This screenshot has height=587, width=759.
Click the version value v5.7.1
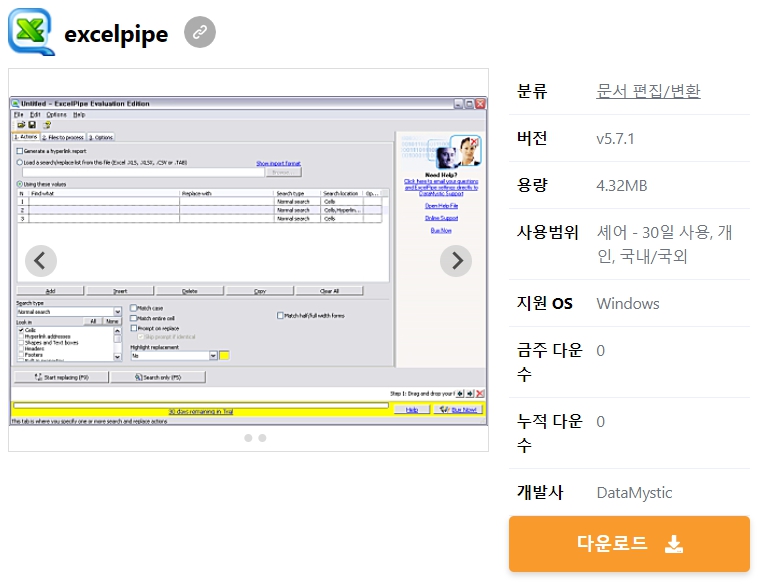point(615,139)
